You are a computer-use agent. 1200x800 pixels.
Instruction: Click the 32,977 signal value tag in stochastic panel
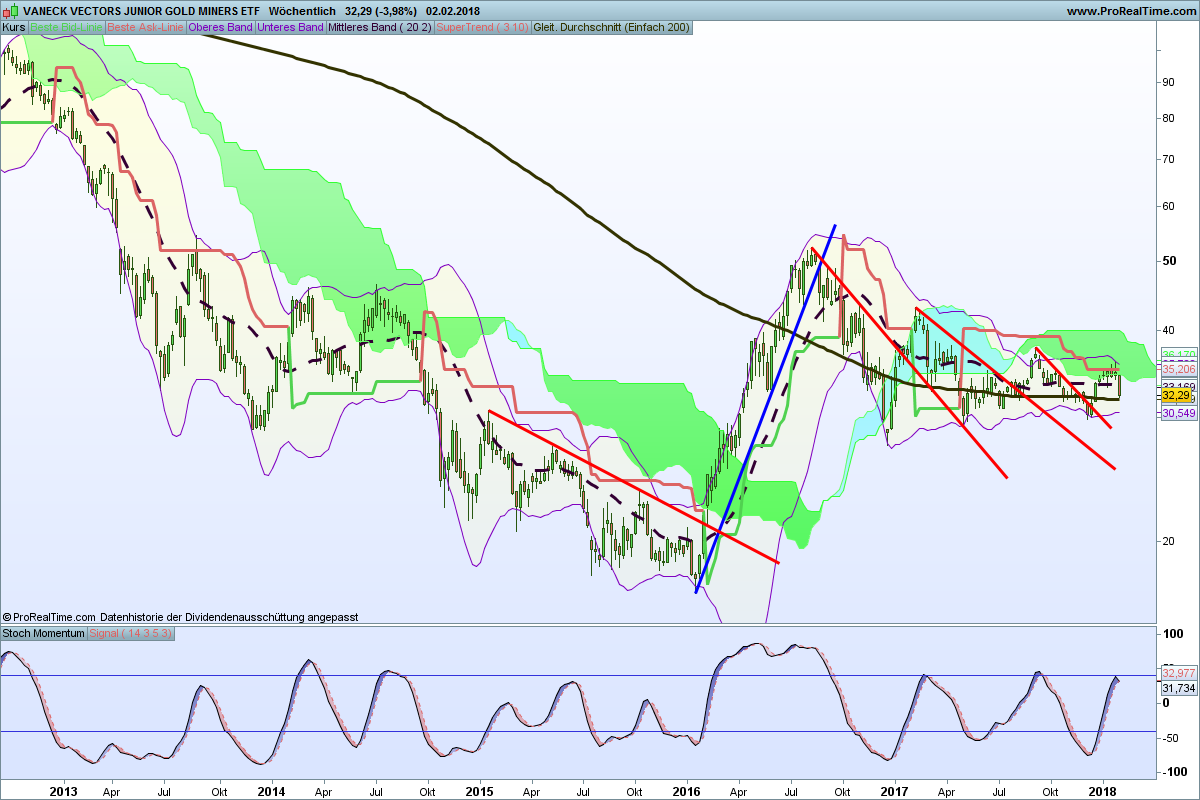pyautogui.click(x=1179, y=673)
